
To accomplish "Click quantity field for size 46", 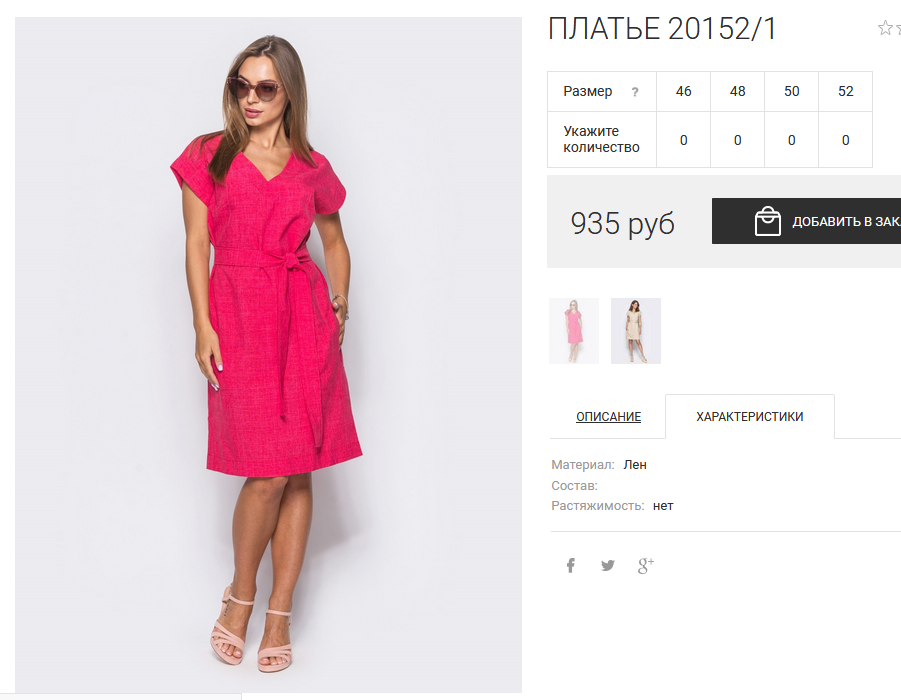I will pyautogui.click(x=683, y=140).
